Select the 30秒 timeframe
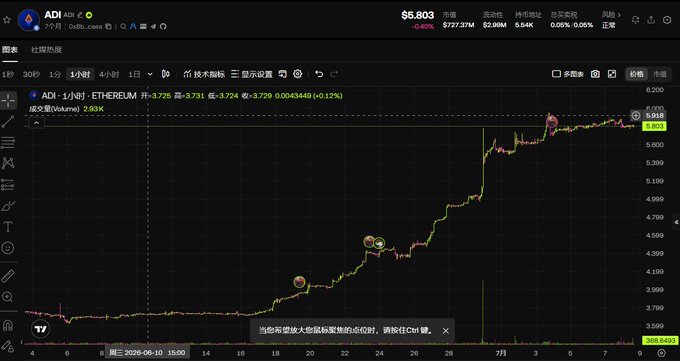Screen dimensions: 680x361 pyautogui.click(x=31, y=74)
